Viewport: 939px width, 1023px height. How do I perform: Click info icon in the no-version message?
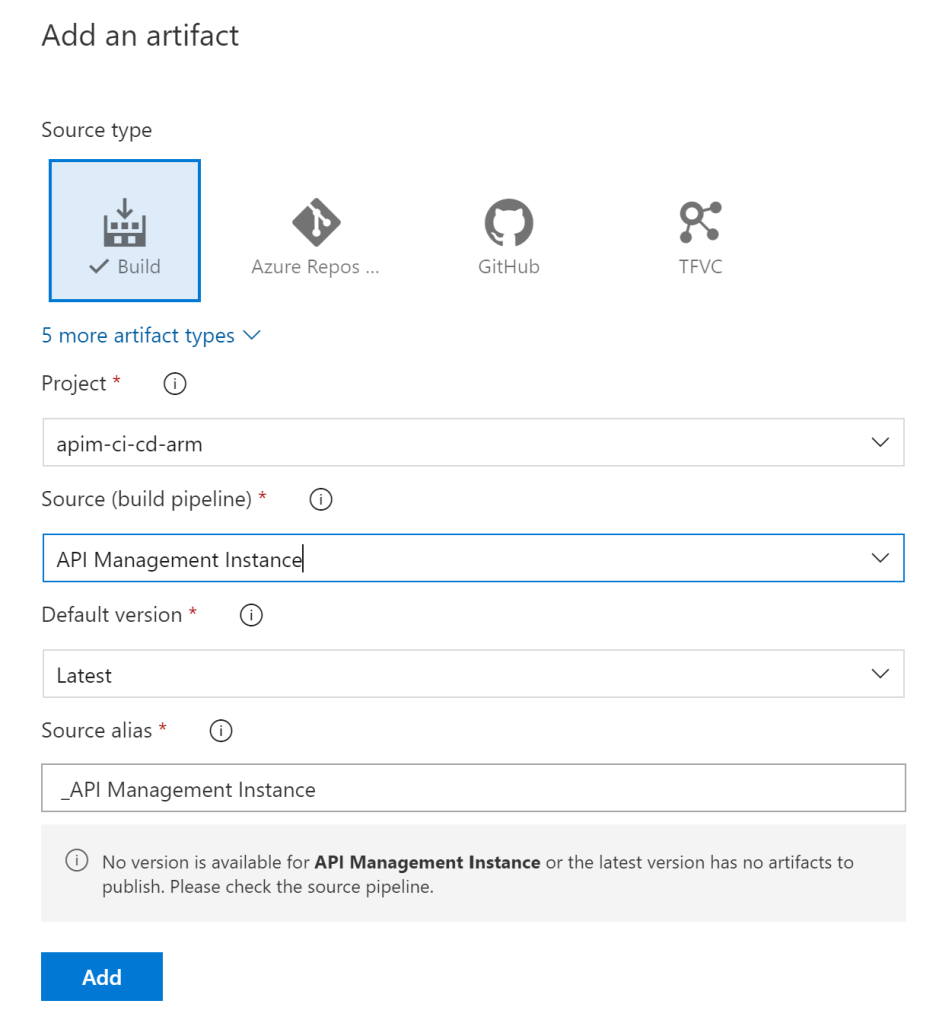[76, 861]
